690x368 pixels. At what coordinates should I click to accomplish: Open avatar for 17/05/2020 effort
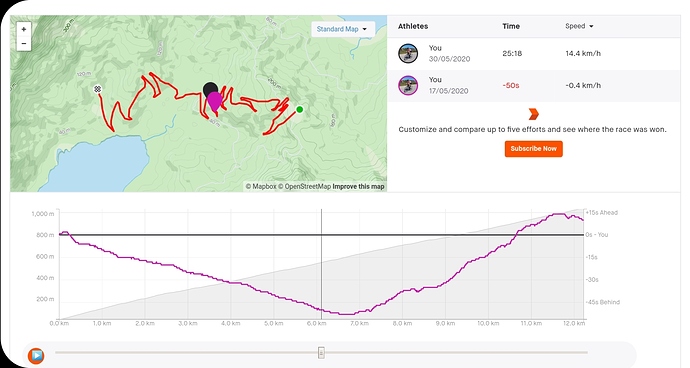coord(408,85)
